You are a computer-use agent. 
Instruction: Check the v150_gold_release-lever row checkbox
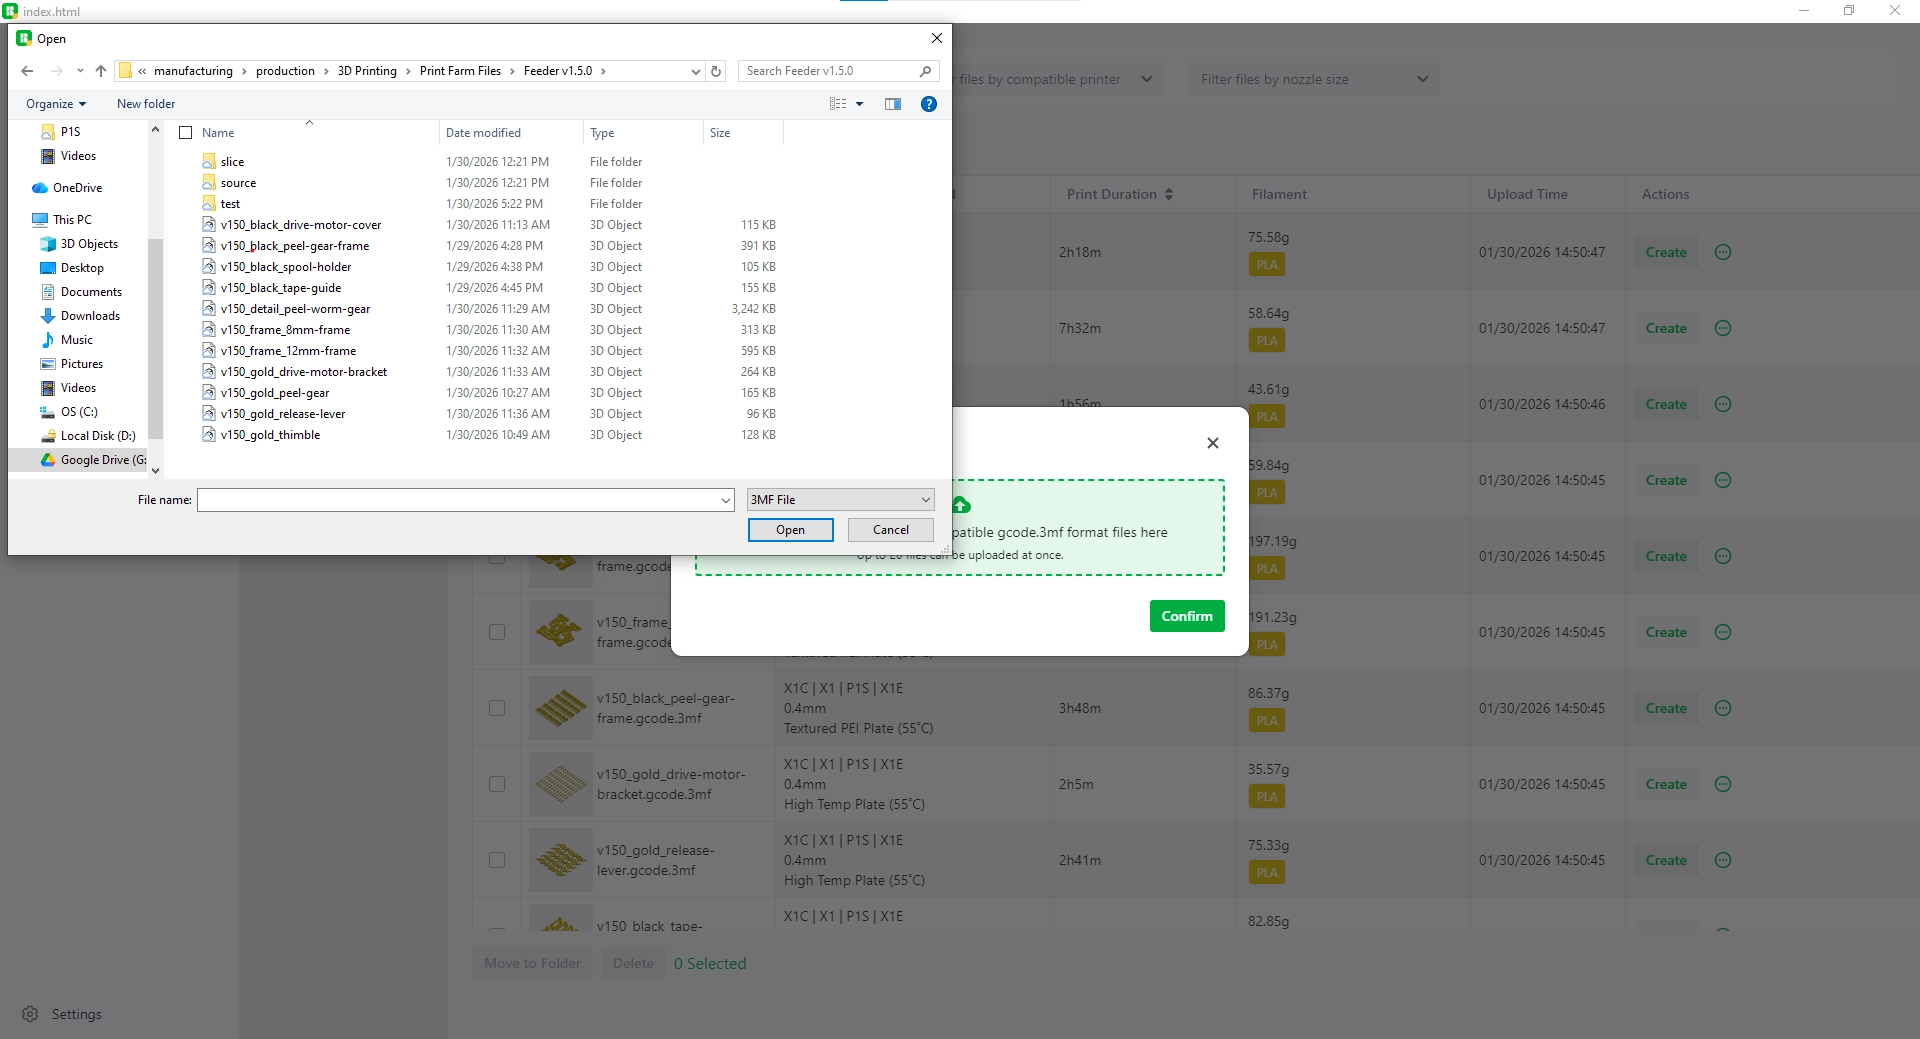click(497, 860)
